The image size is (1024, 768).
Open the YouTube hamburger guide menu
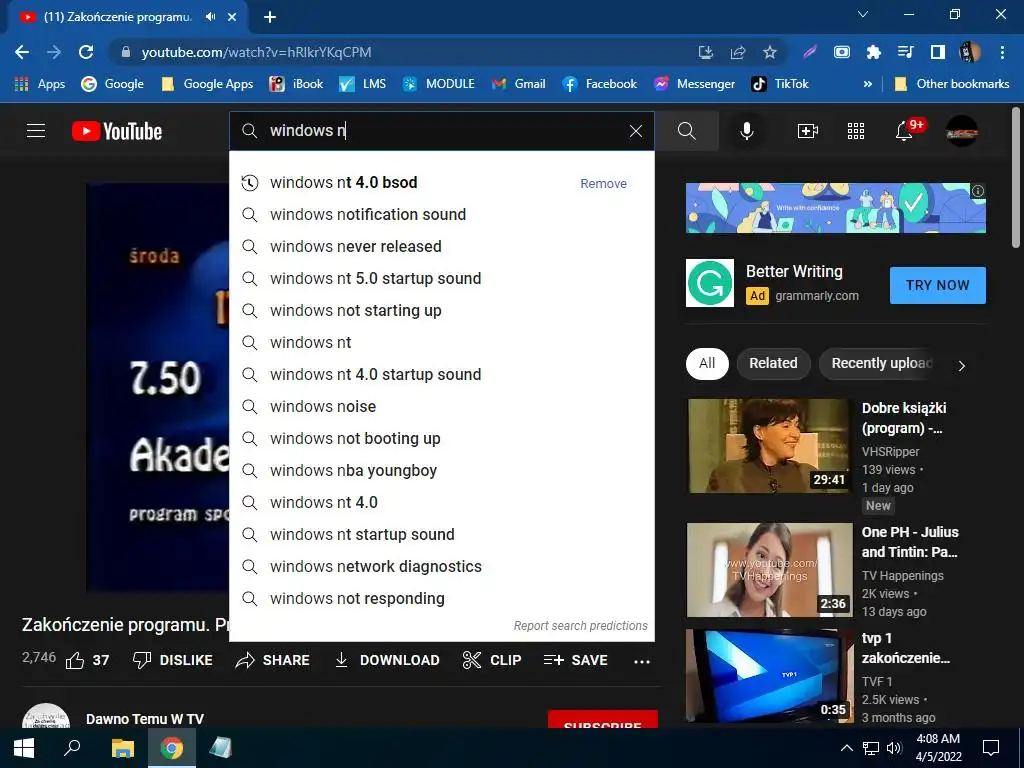click(36, 131)
